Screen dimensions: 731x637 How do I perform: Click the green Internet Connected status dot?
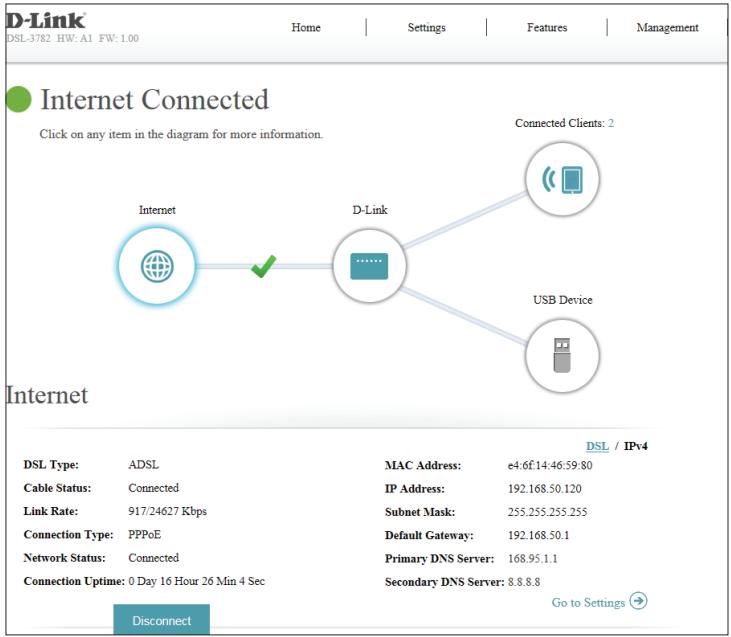point(19,99)
